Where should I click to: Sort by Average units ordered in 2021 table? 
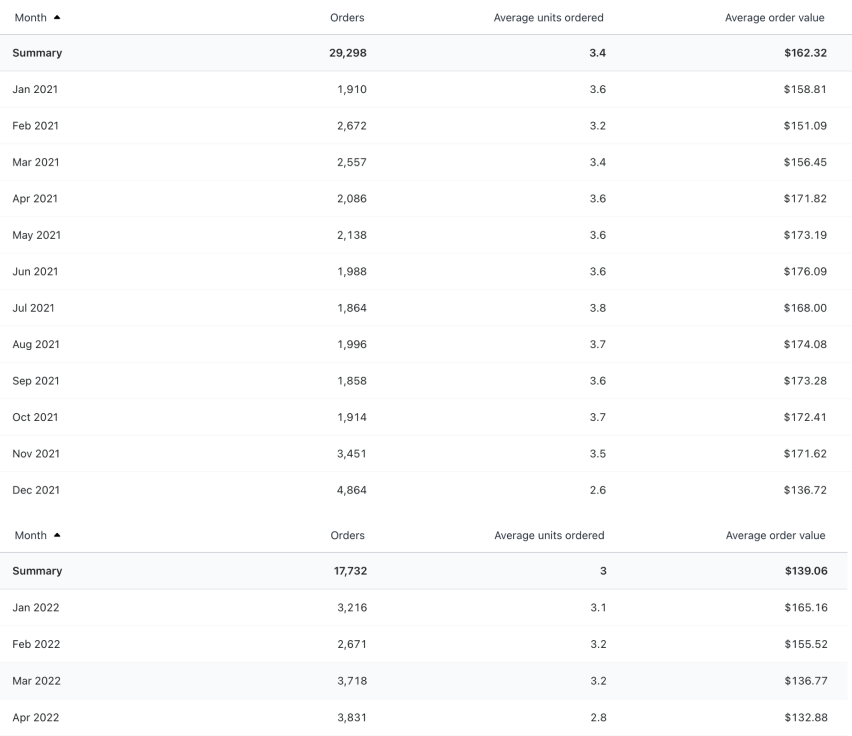click(x=548, y=18)
